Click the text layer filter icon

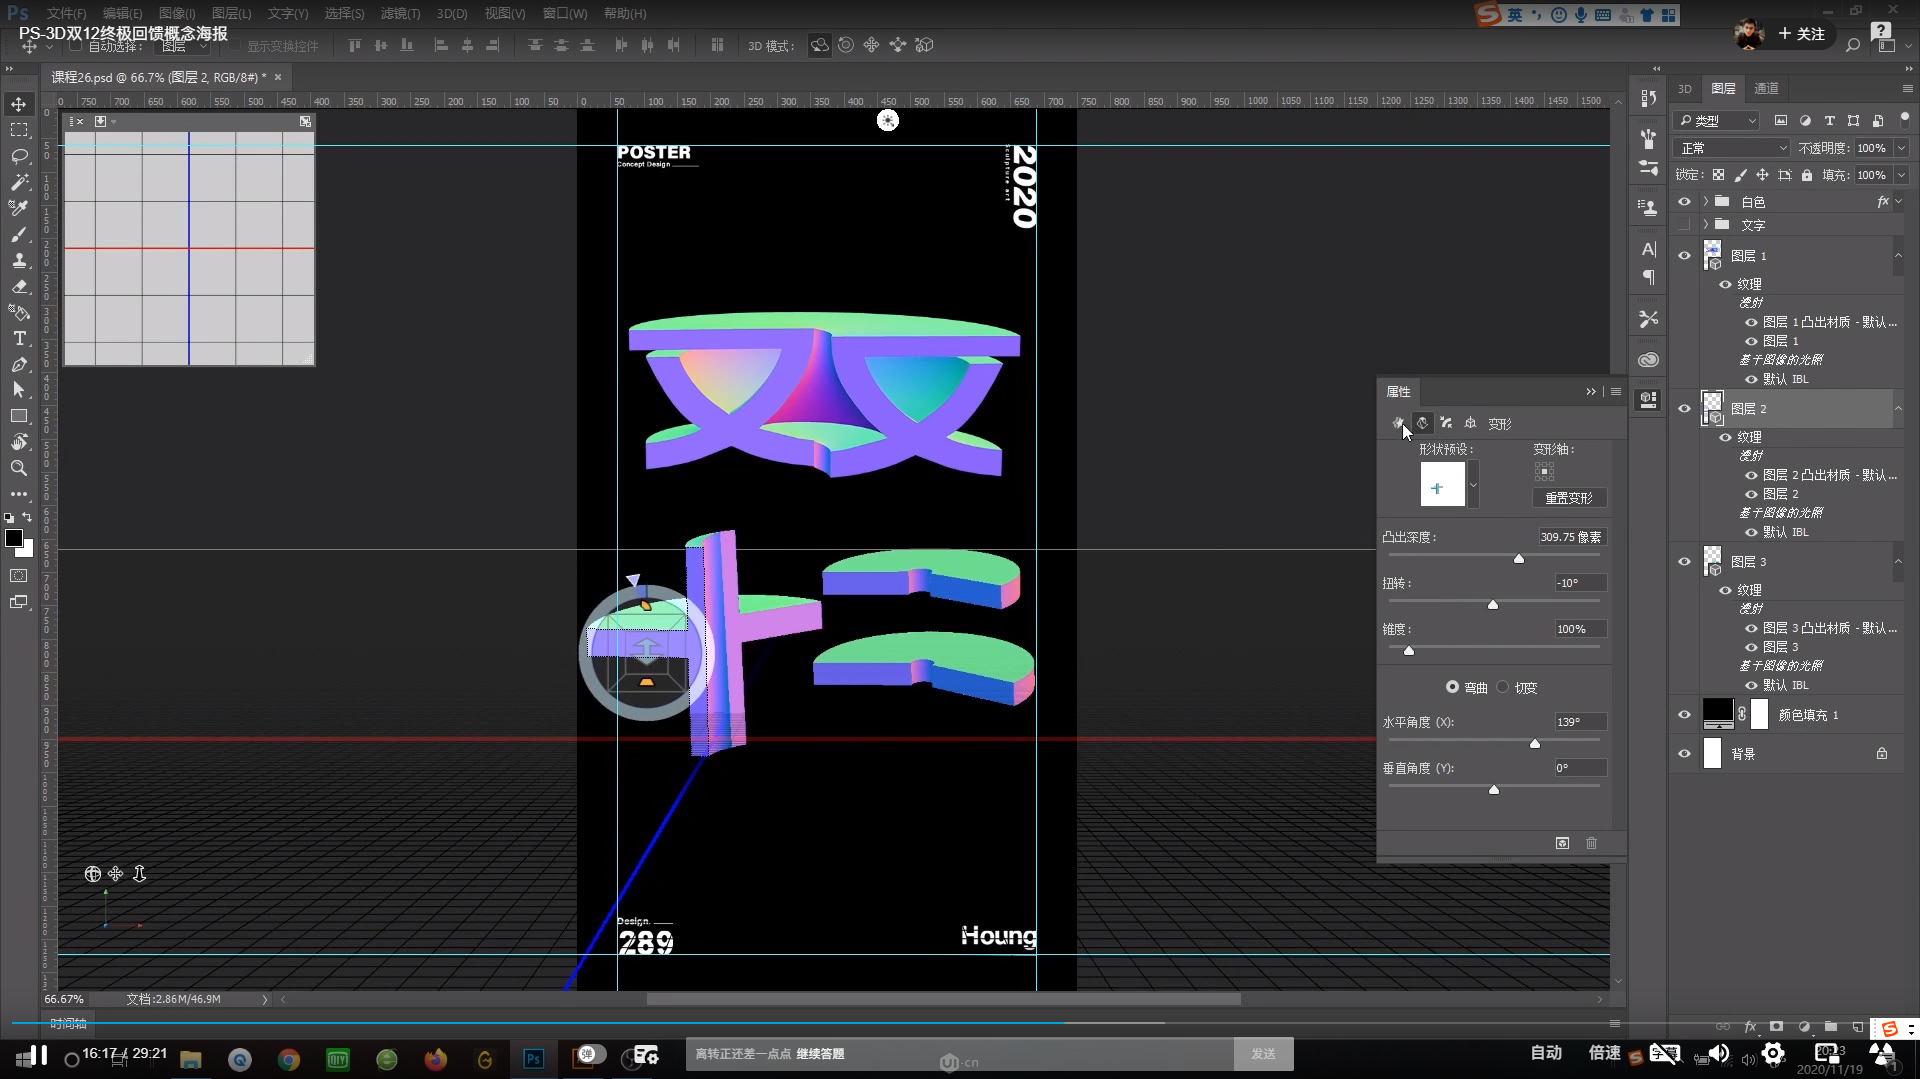pos(1830,120)
